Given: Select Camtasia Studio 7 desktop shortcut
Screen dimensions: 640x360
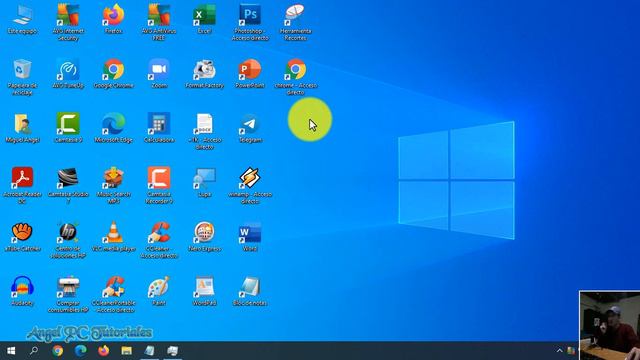Looking at the screenshot, I should tap(68, 185).
